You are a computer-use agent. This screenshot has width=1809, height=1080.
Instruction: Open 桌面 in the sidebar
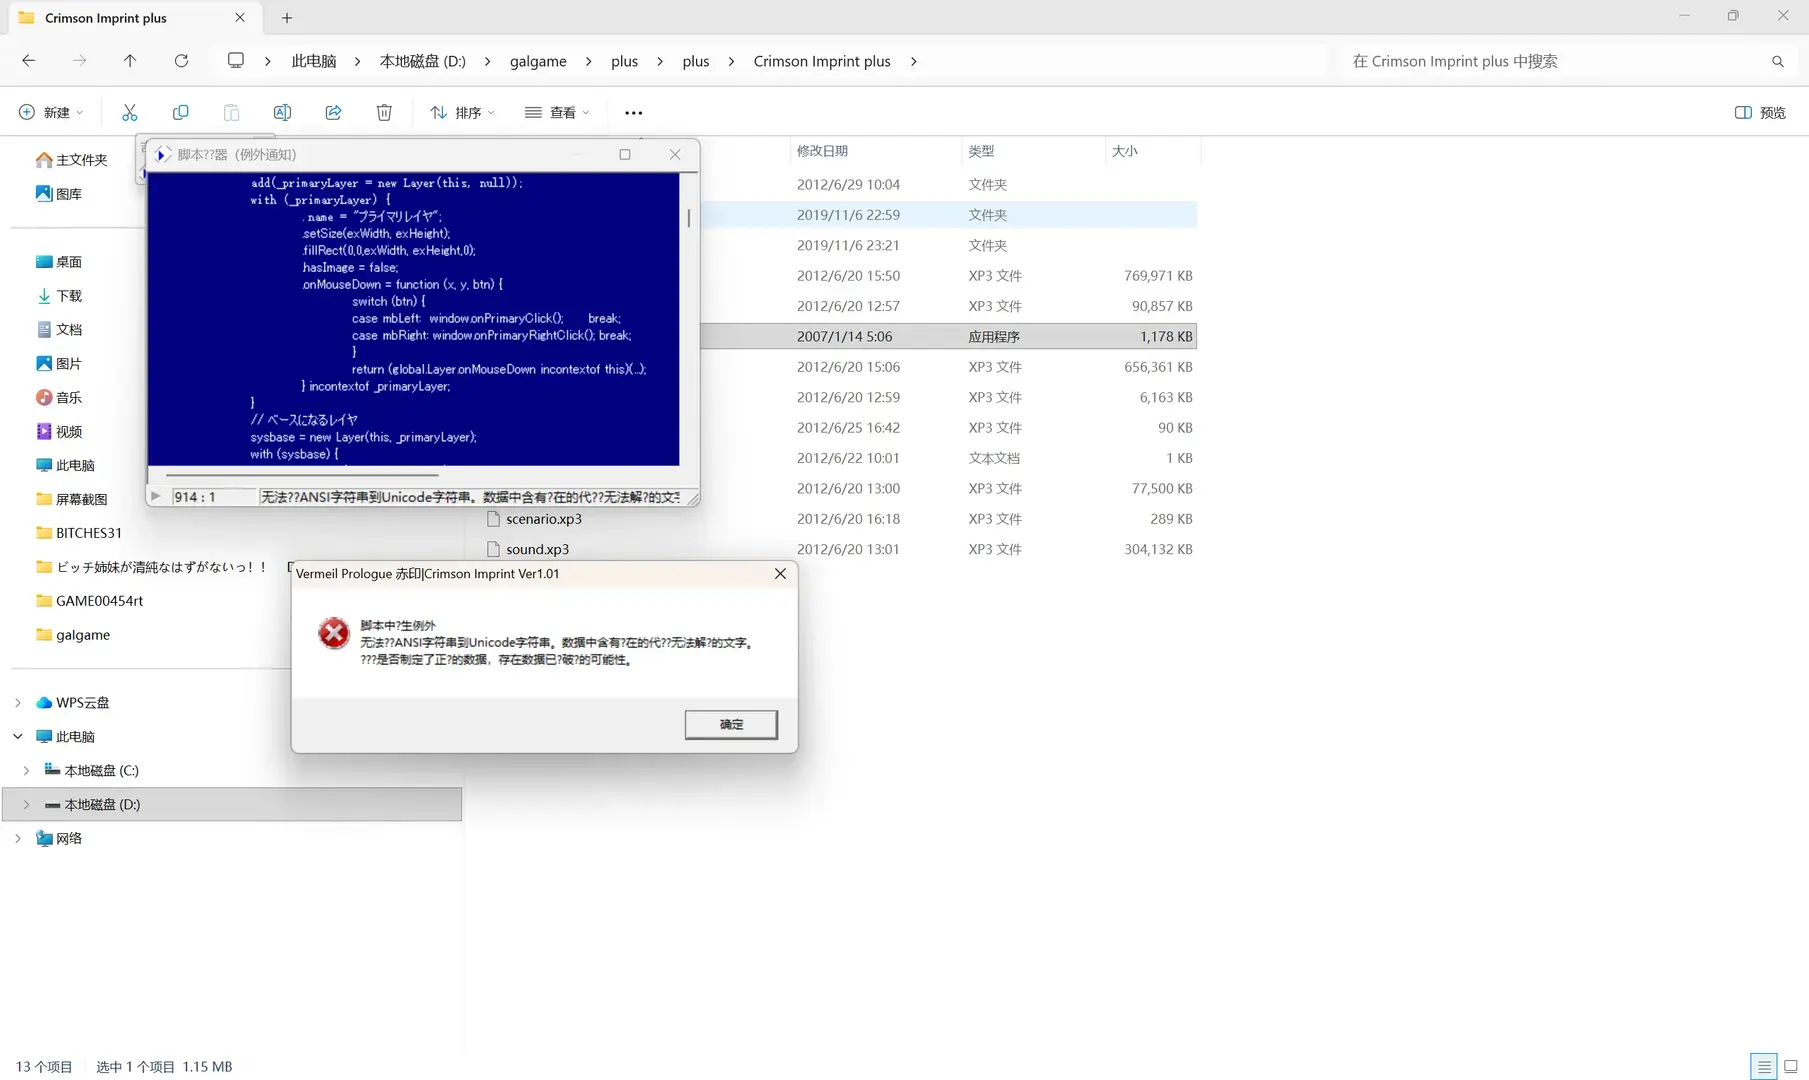[59, 262]
